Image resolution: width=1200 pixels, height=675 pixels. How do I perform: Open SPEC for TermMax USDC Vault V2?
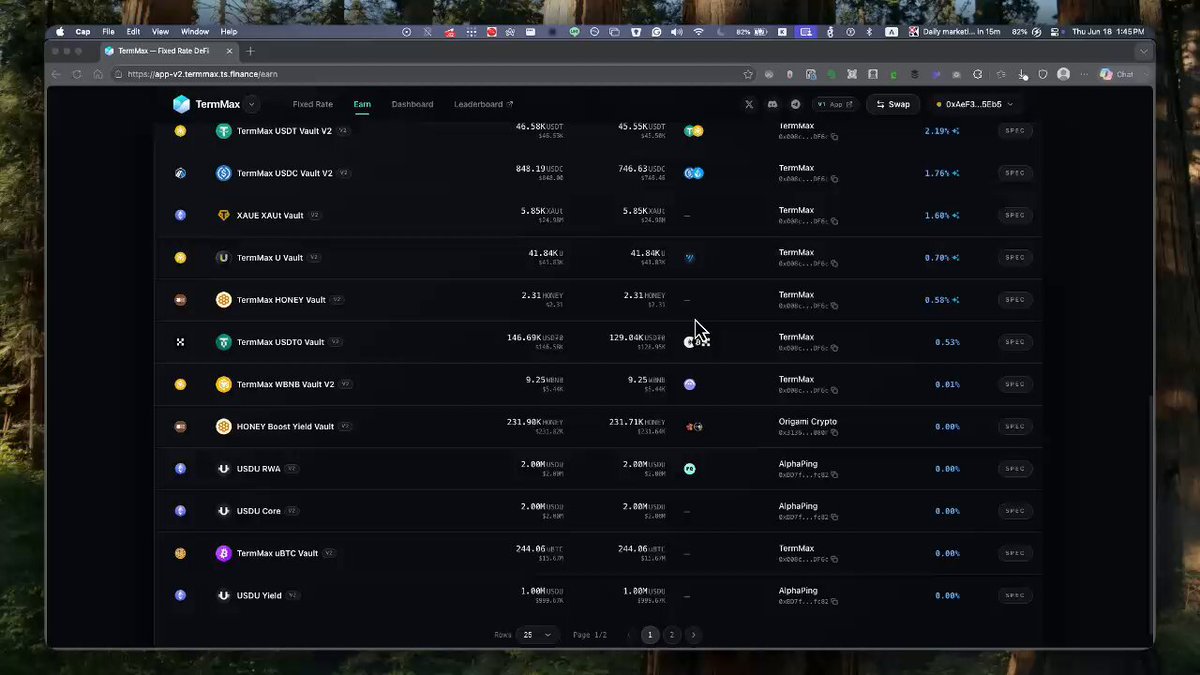coord(1015,173)
